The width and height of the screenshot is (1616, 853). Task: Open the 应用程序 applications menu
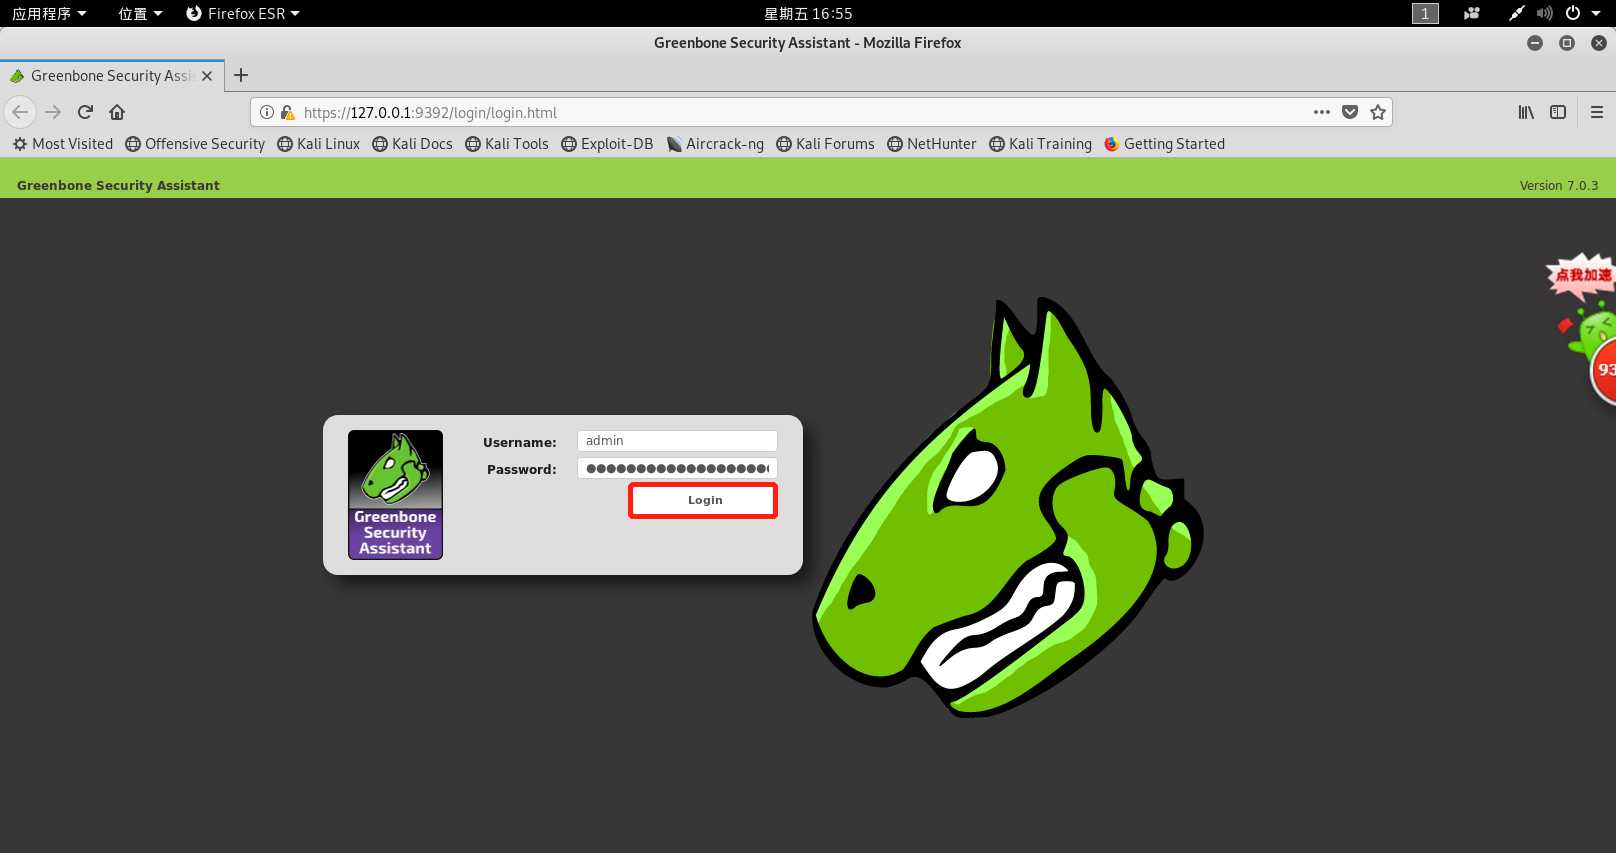tap(49, 13)
